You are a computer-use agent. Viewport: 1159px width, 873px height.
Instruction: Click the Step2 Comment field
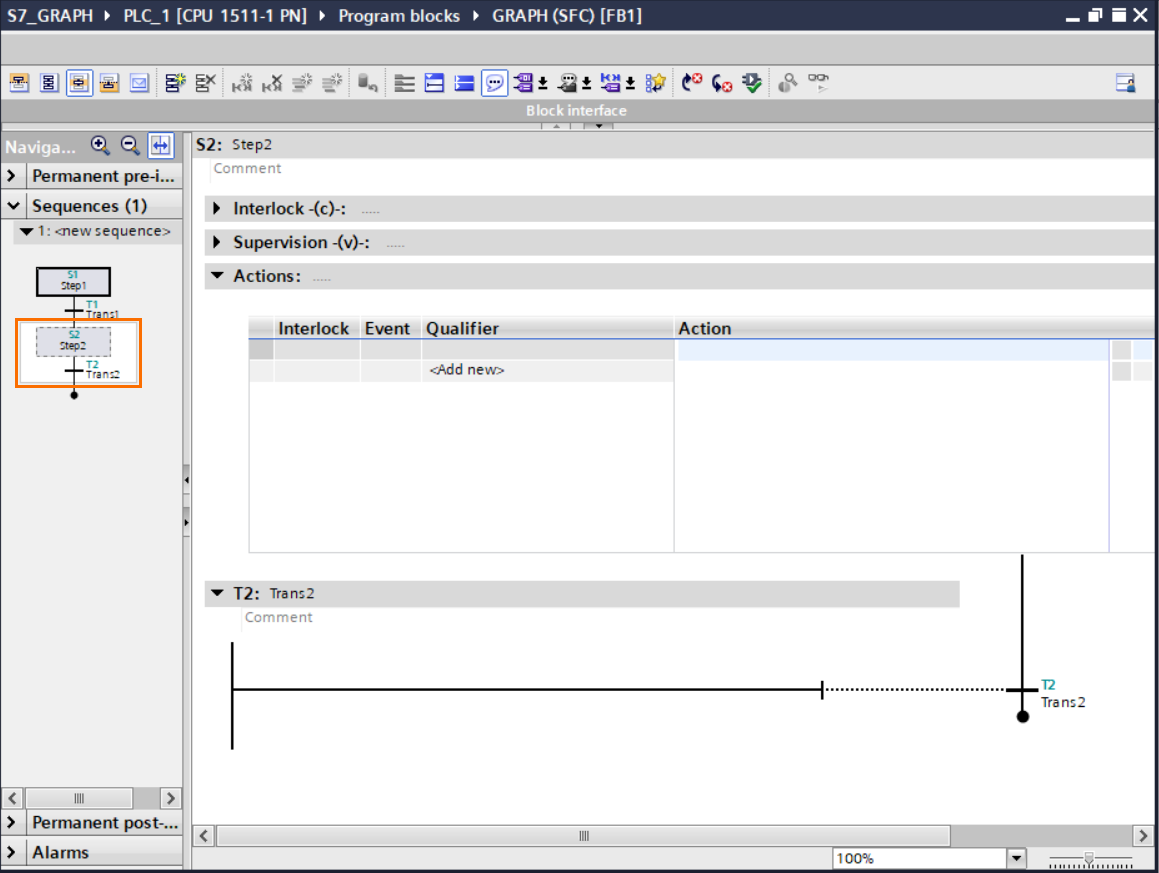coord(248,169)
